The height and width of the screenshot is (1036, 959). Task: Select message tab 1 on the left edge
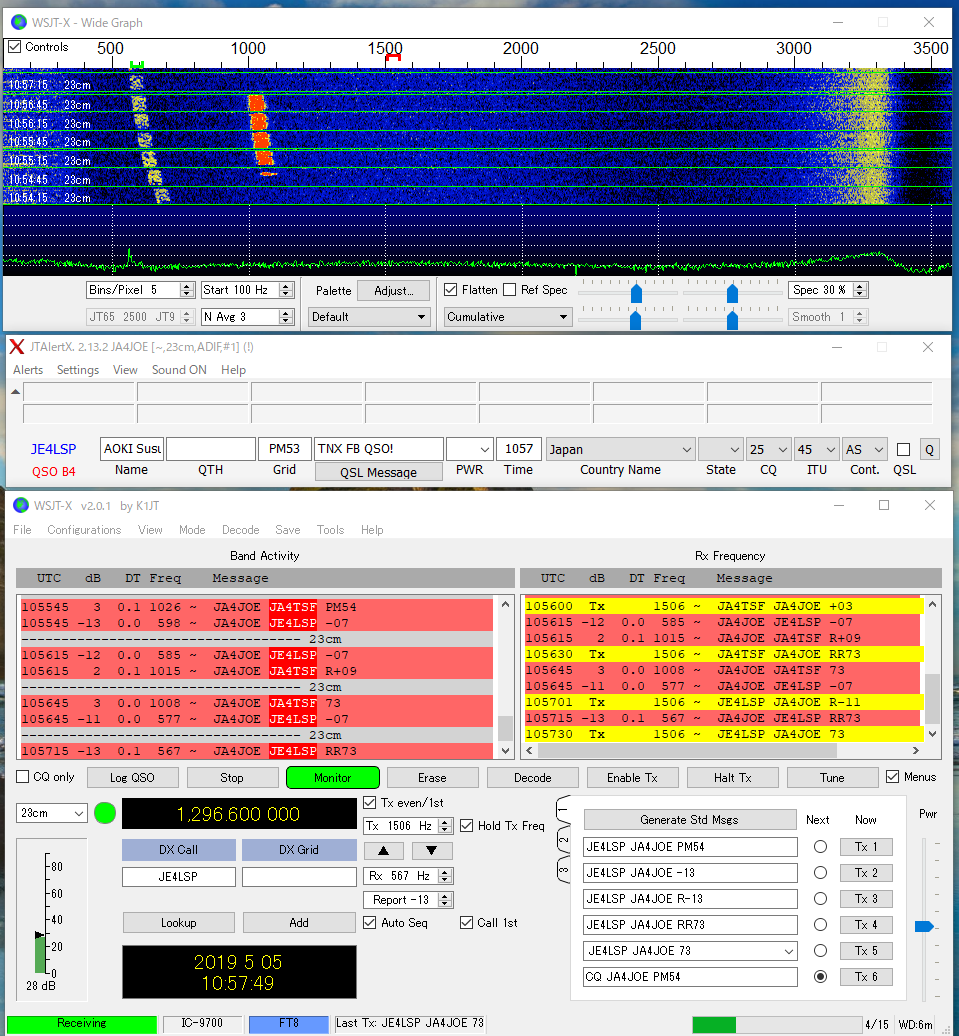pos(563,807)
